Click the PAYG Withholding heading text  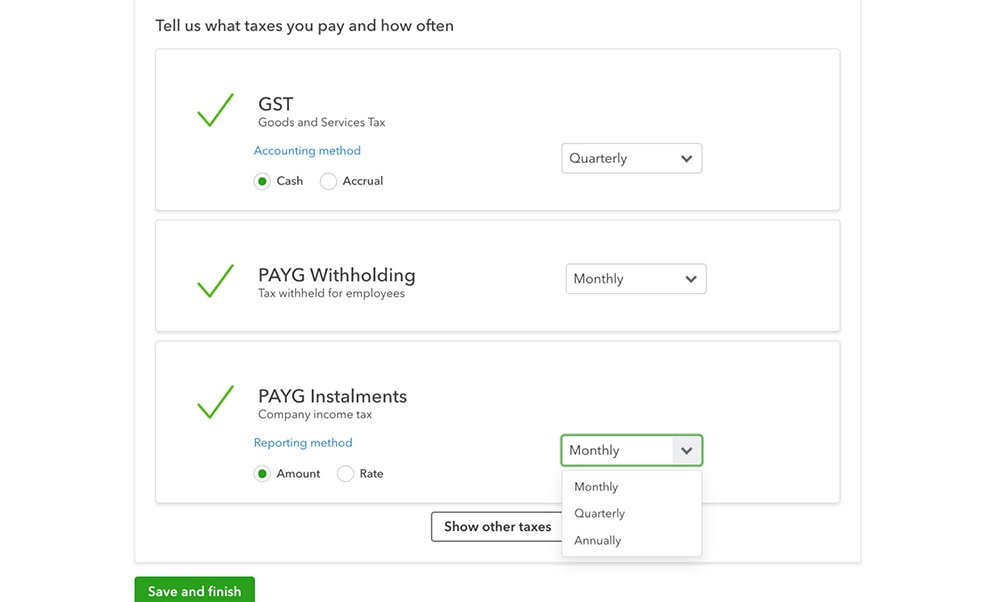tap(336, 275)
